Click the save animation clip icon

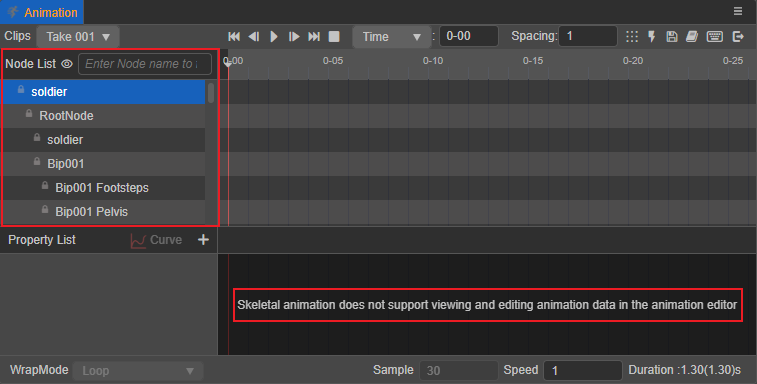(x=672, y=37)
